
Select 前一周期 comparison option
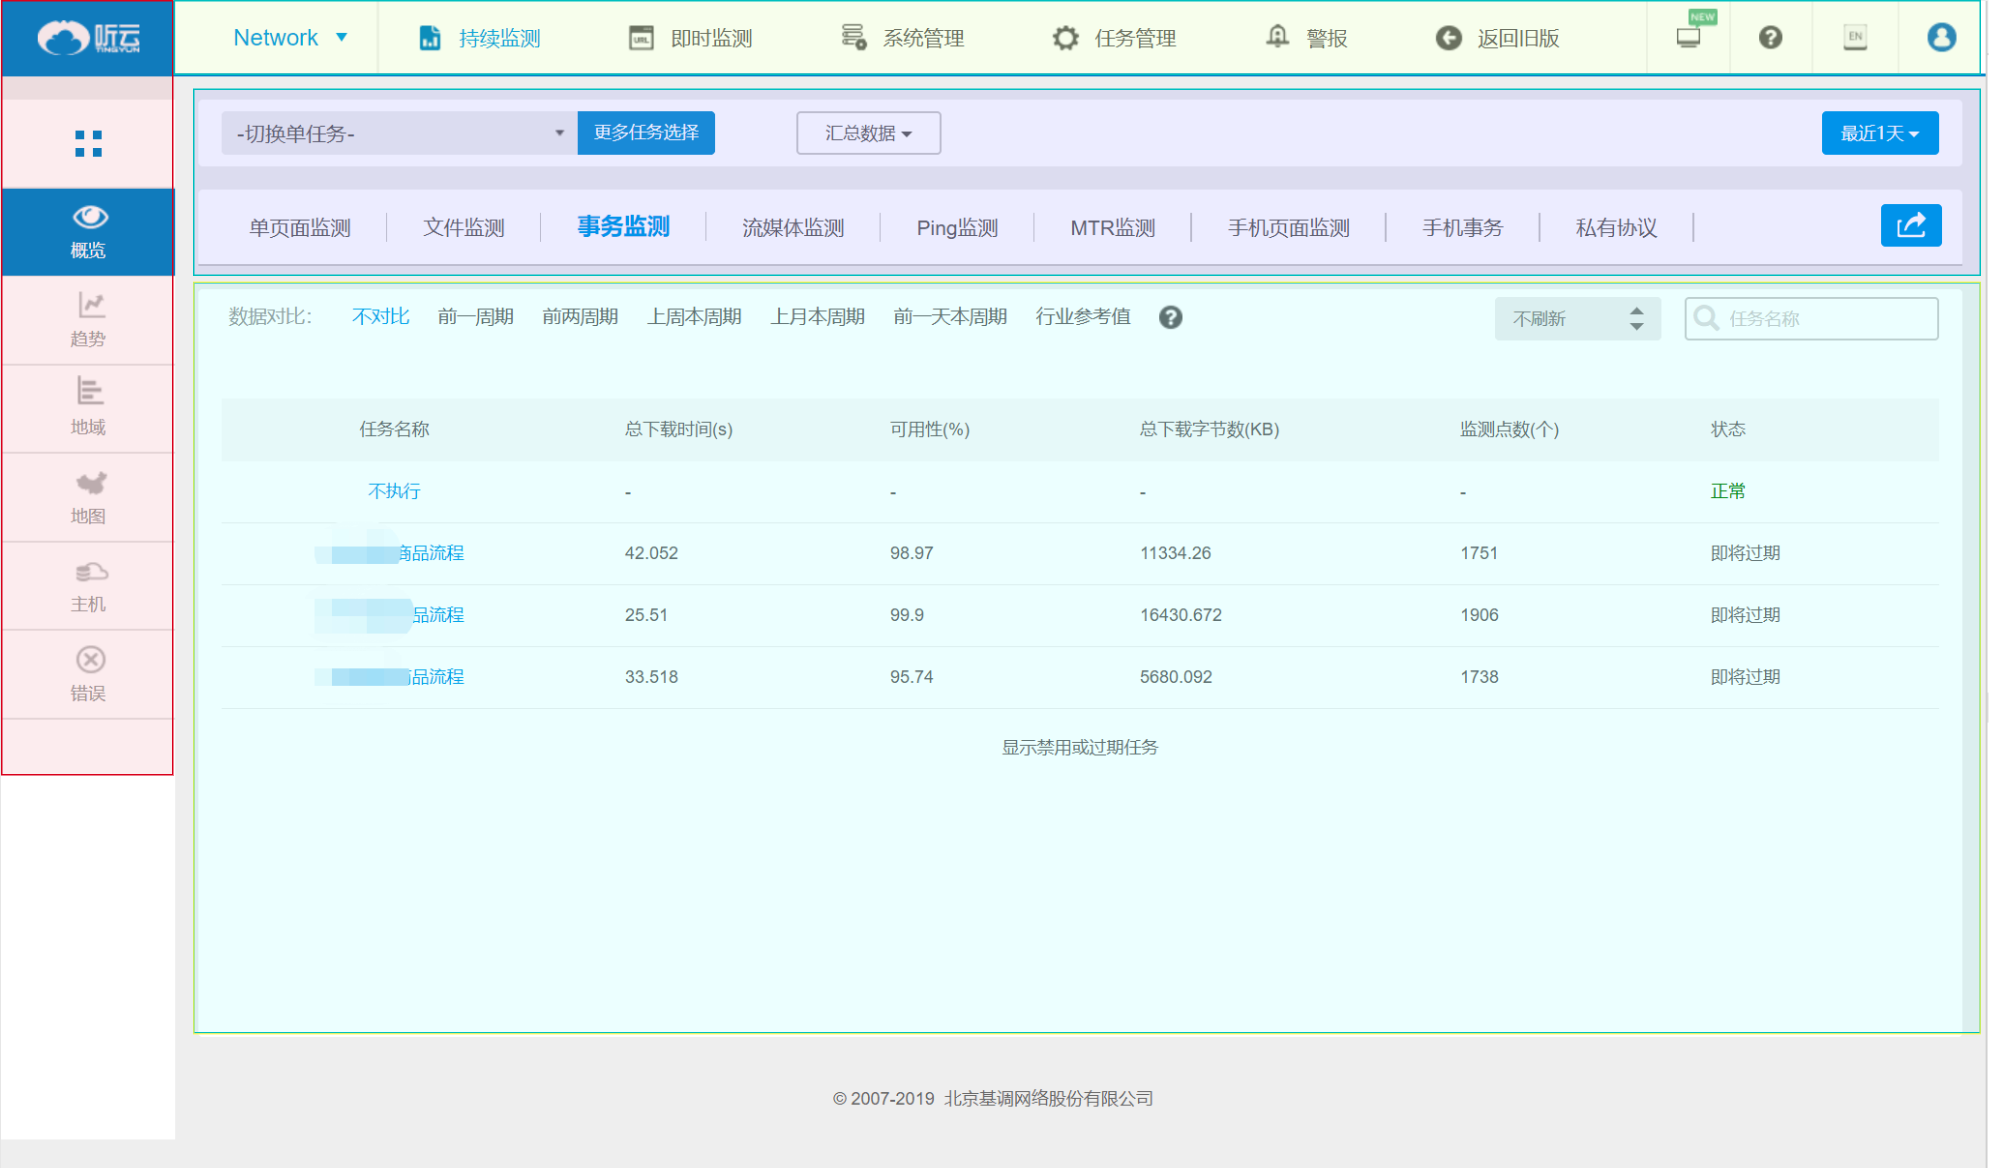[475, 317]
